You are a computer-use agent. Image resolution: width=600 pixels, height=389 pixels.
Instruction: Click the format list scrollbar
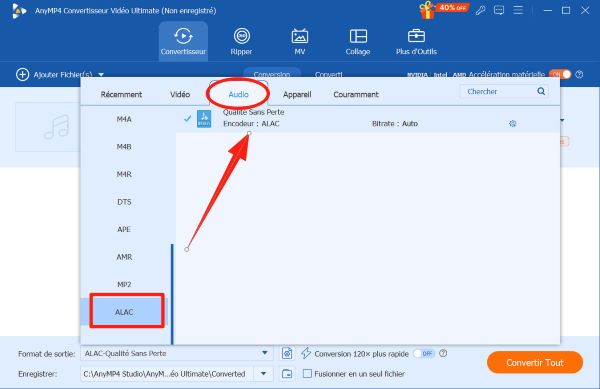coord(172,294)
